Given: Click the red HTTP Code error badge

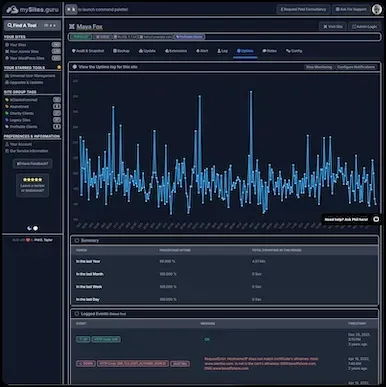Looking at the screenshot, I should 132,364.
